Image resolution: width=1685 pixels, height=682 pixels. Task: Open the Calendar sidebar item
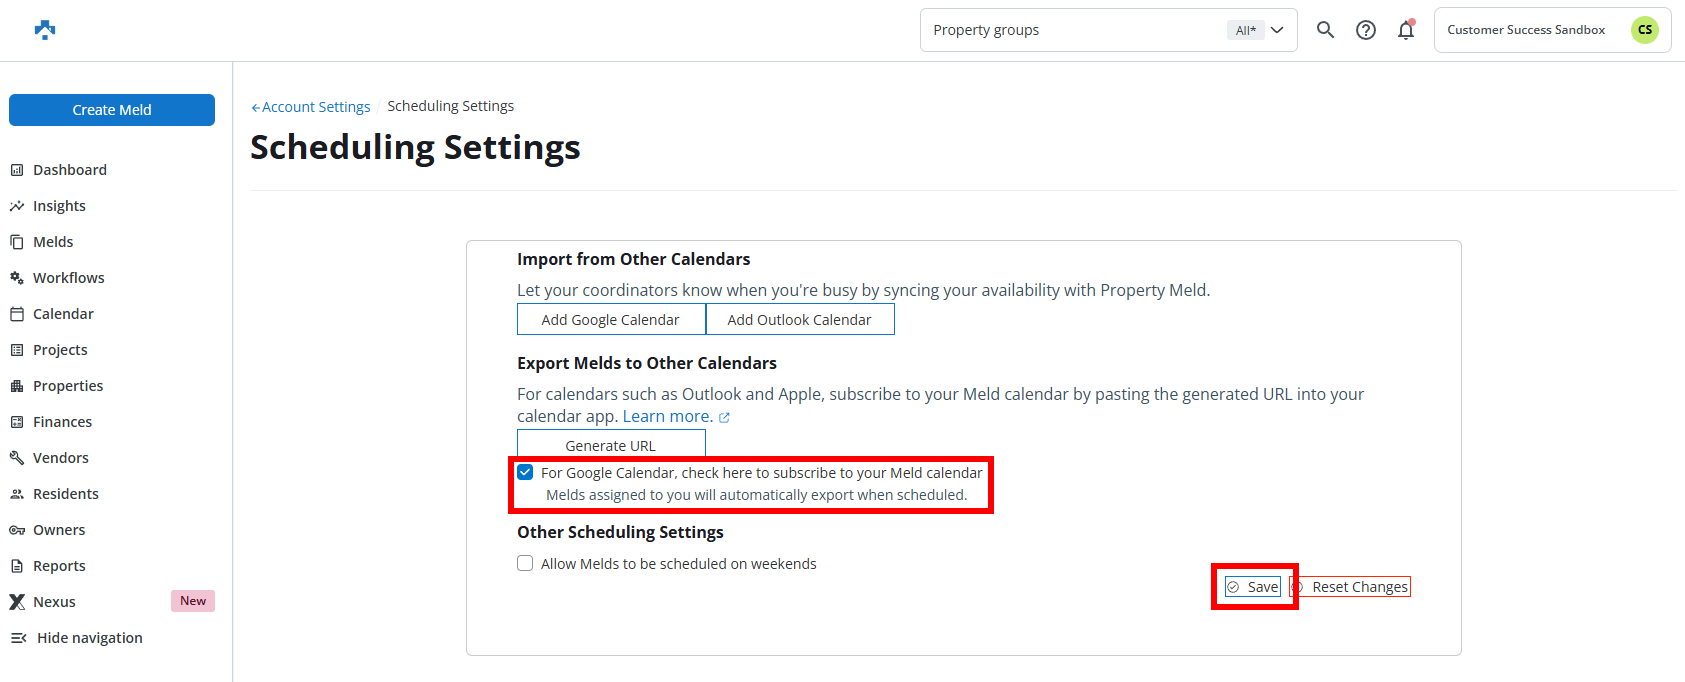coord(63,314)
